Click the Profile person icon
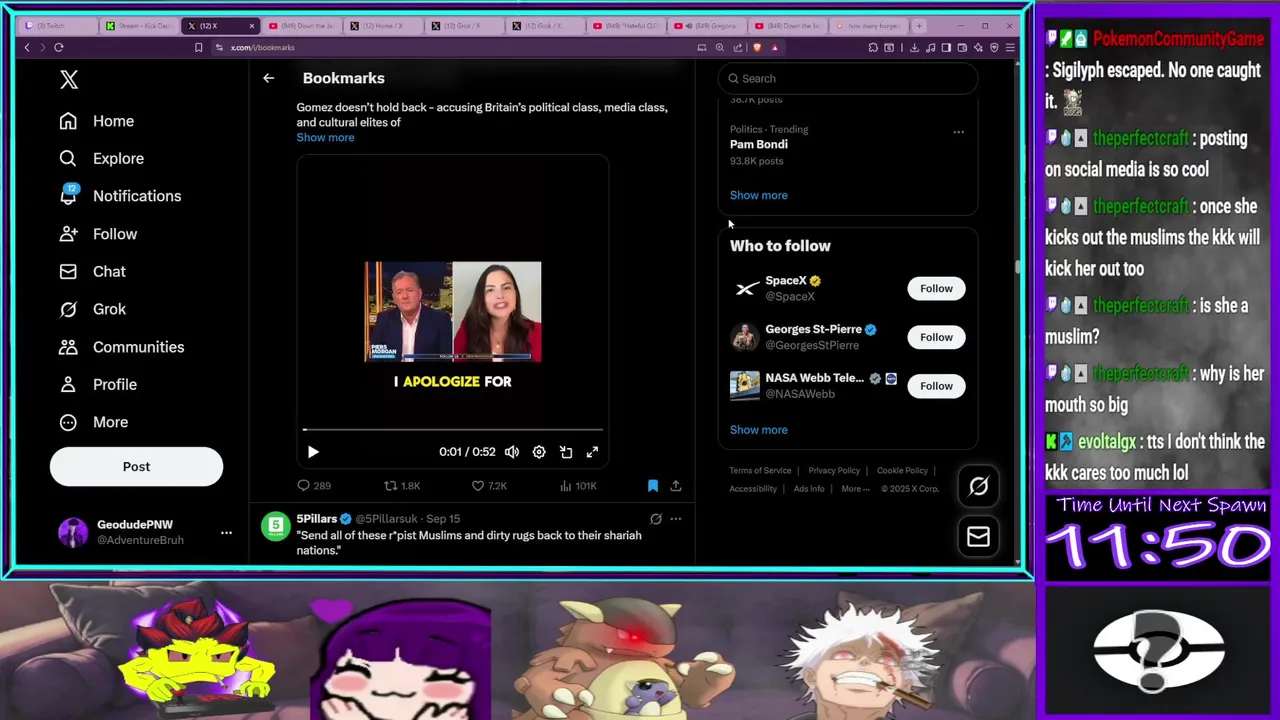The image size is (1280, 720). coord(68,384)
